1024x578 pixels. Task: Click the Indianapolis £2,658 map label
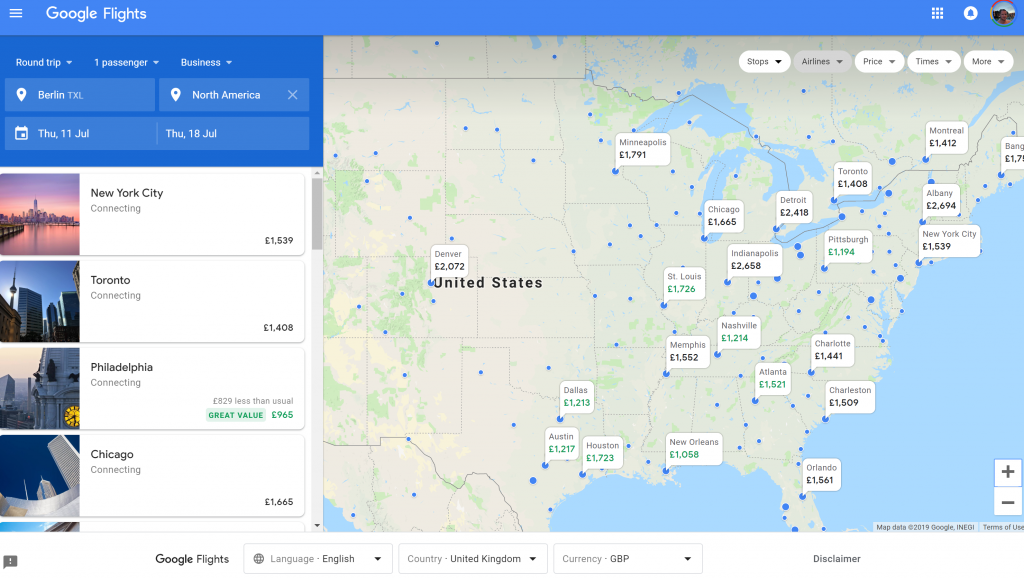click(x=754, y=259)
